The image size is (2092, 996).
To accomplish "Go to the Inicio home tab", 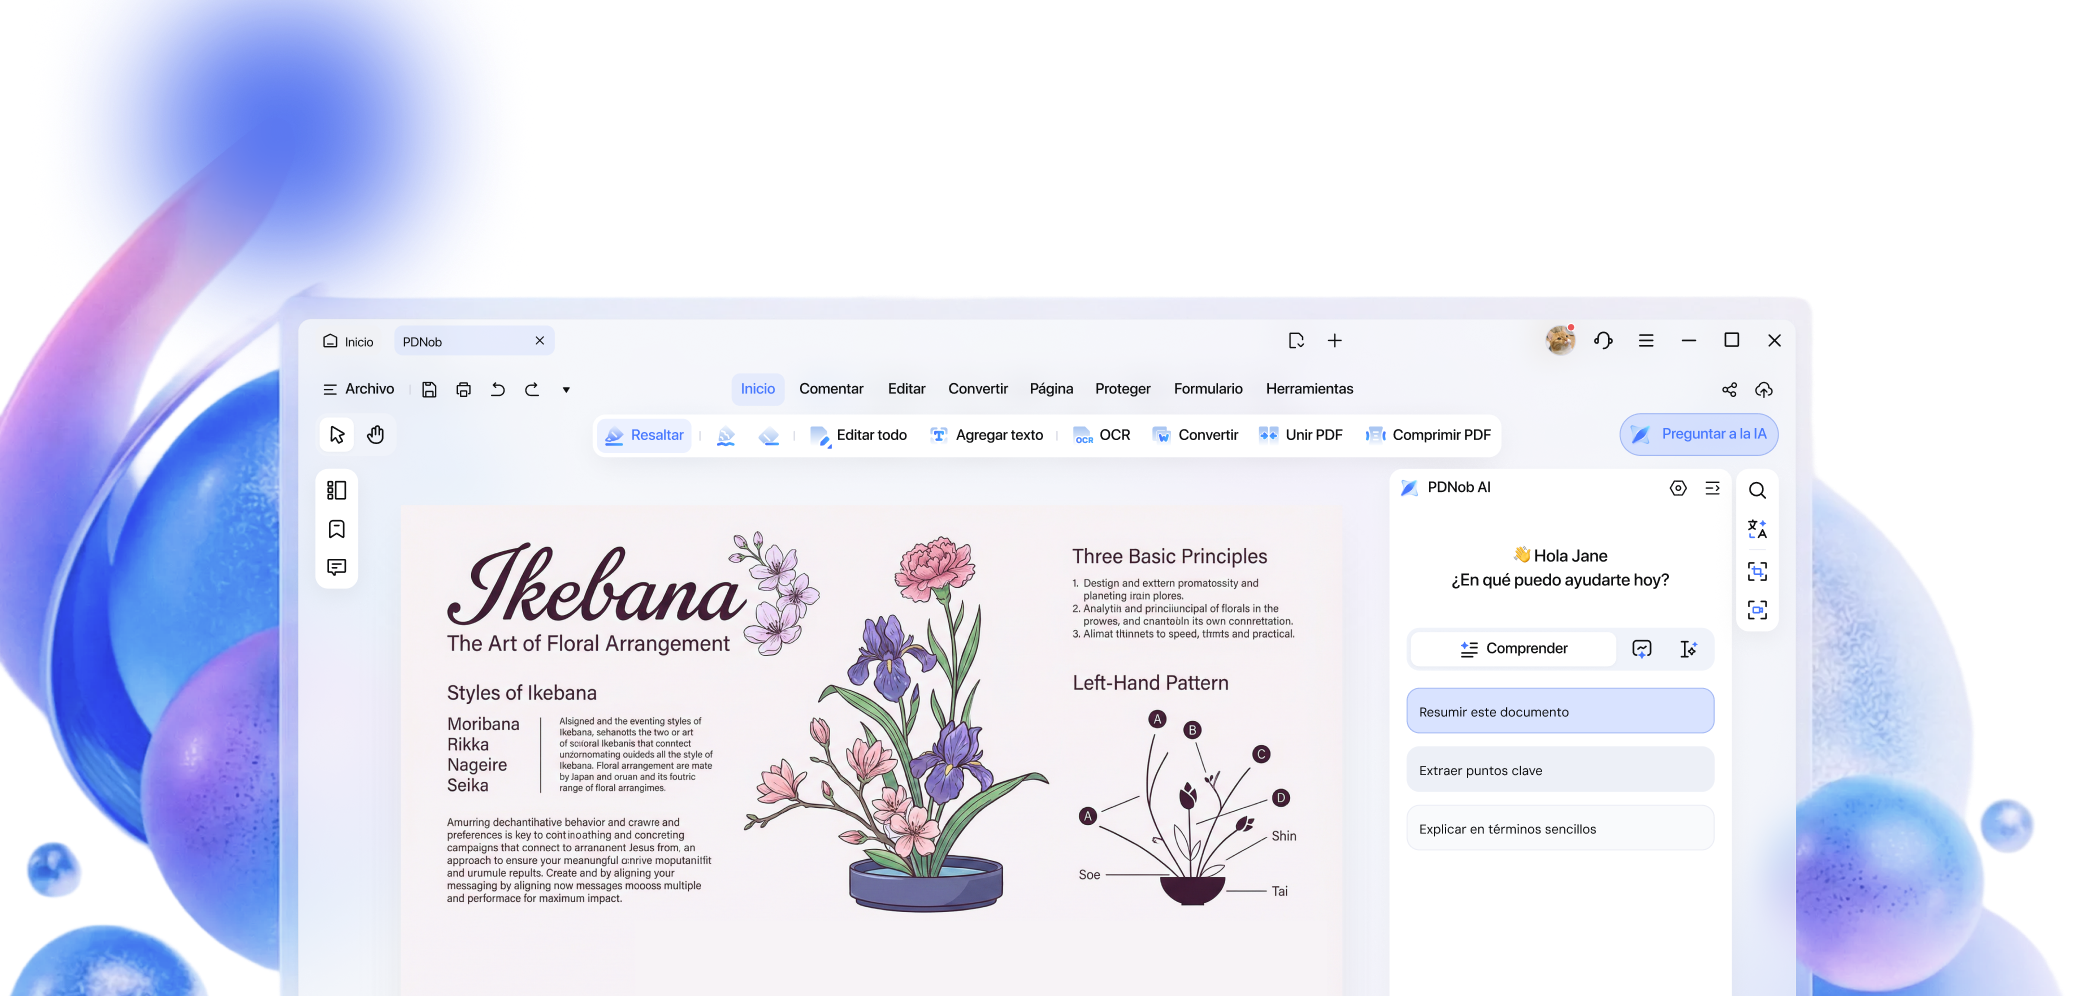I will tap(348, 342).
